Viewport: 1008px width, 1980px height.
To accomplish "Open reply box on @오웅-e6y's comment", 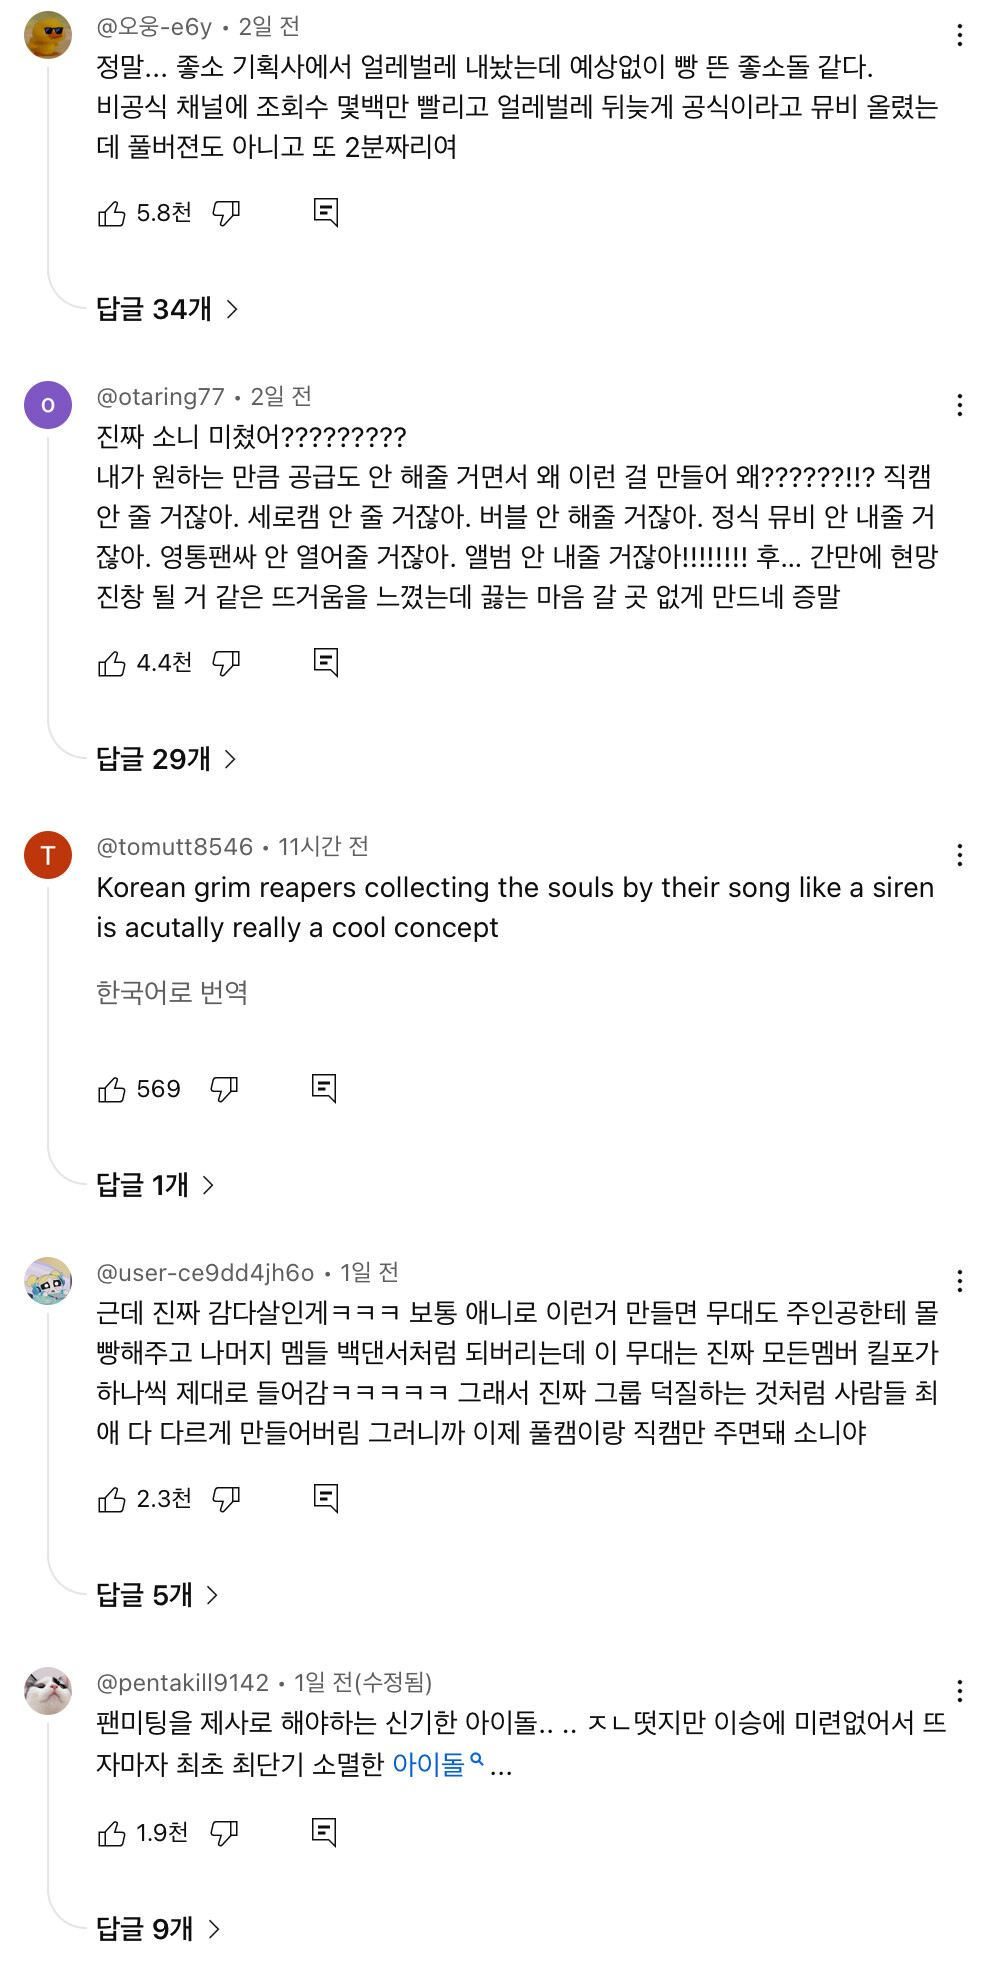I will click(326, 213).
